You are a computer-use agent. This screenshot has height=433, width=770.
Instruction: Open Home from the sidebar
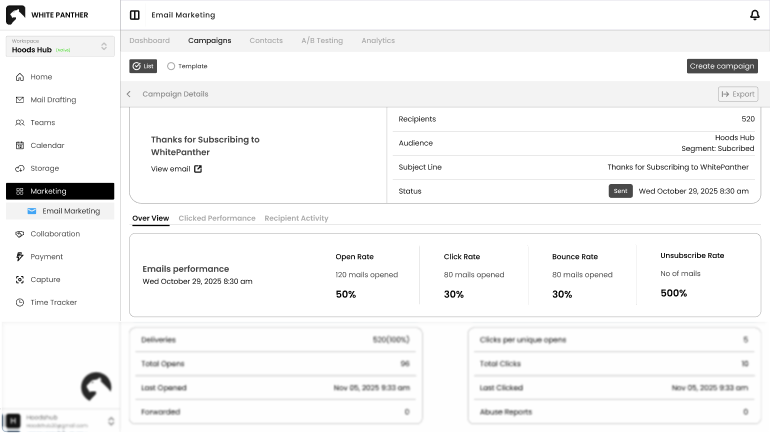pyautogui.click(x=40, y=77)
